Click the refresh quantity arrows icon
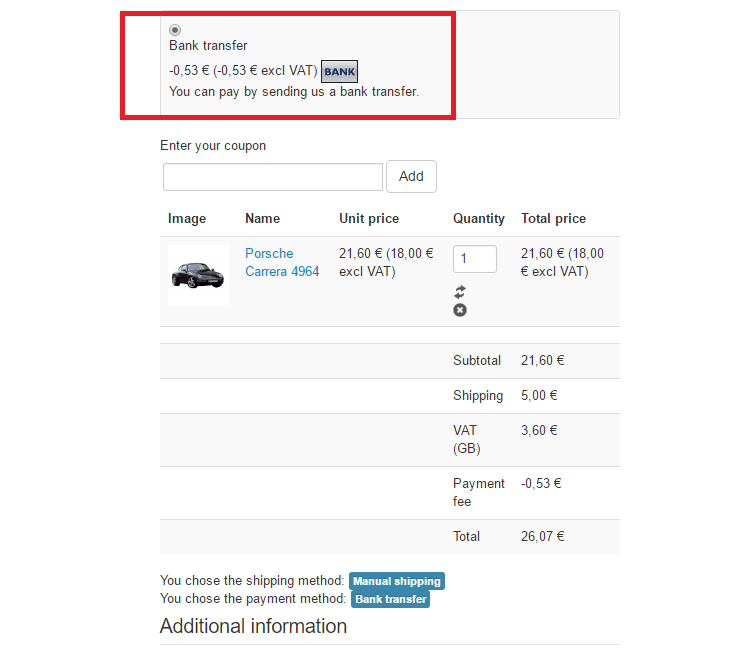This screenshot has height=654, width=752. [x=460, y=291]
